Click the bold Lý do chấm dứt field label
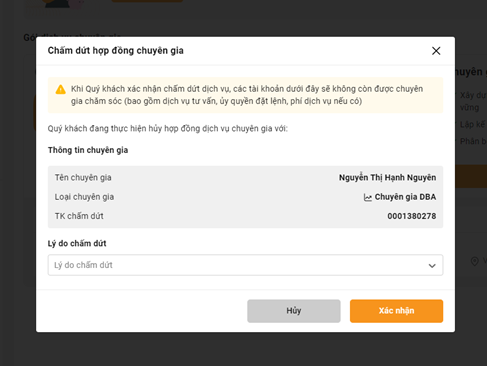 (x=77, y=244)
